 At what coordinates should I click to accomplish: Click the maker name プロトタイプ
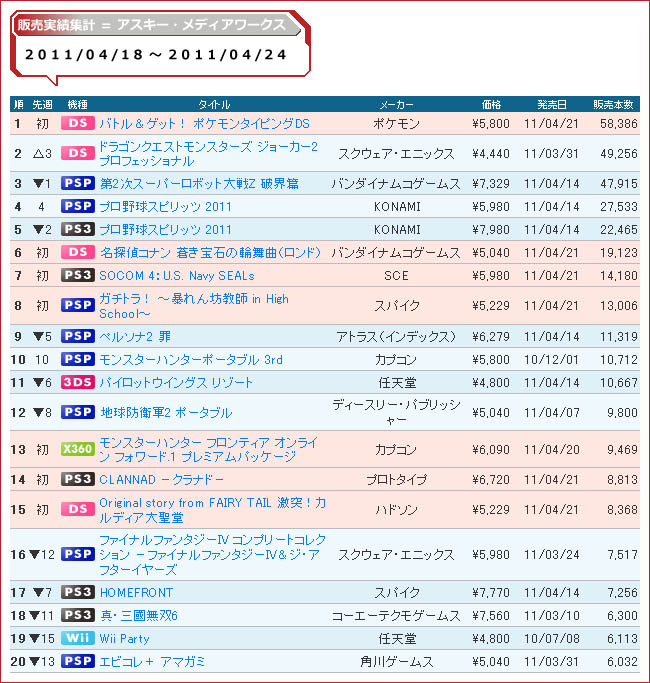pos(396,480)
